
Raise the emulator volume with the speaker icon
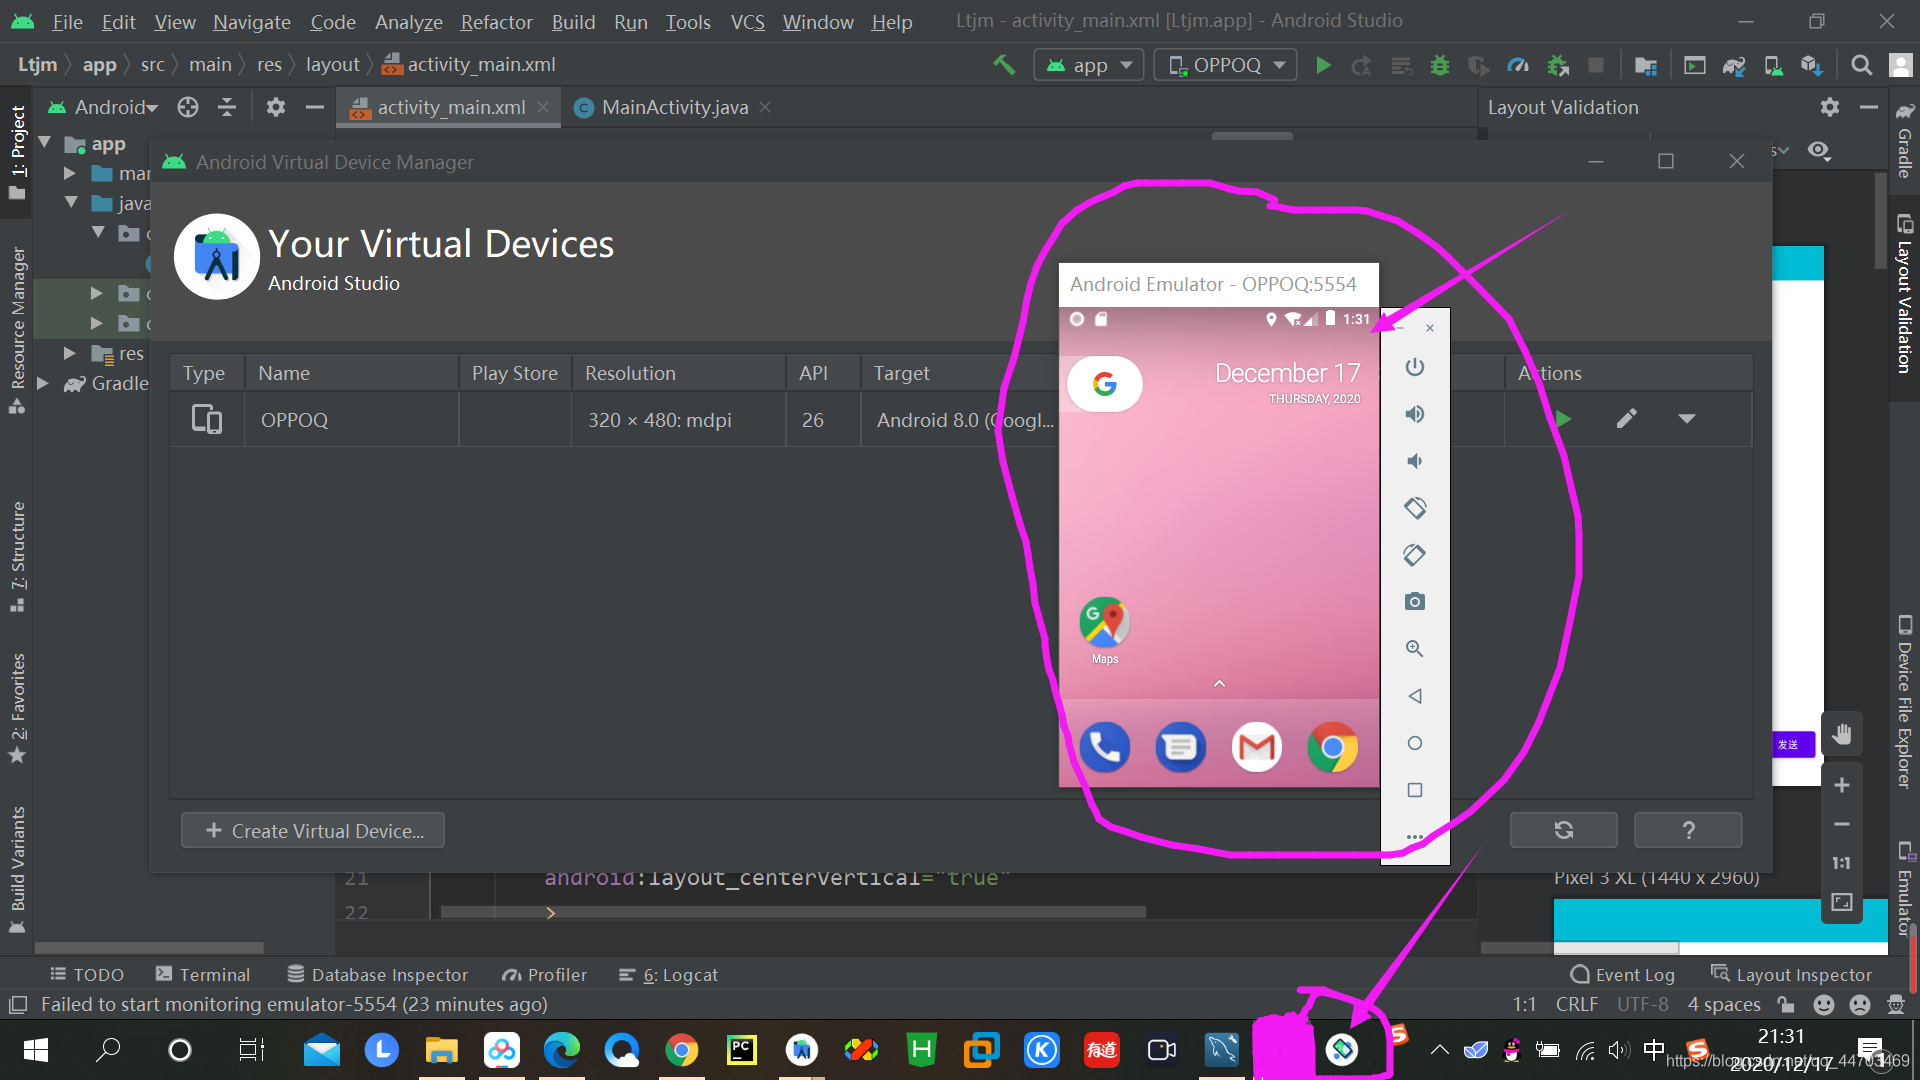[x=1414, y=414]
